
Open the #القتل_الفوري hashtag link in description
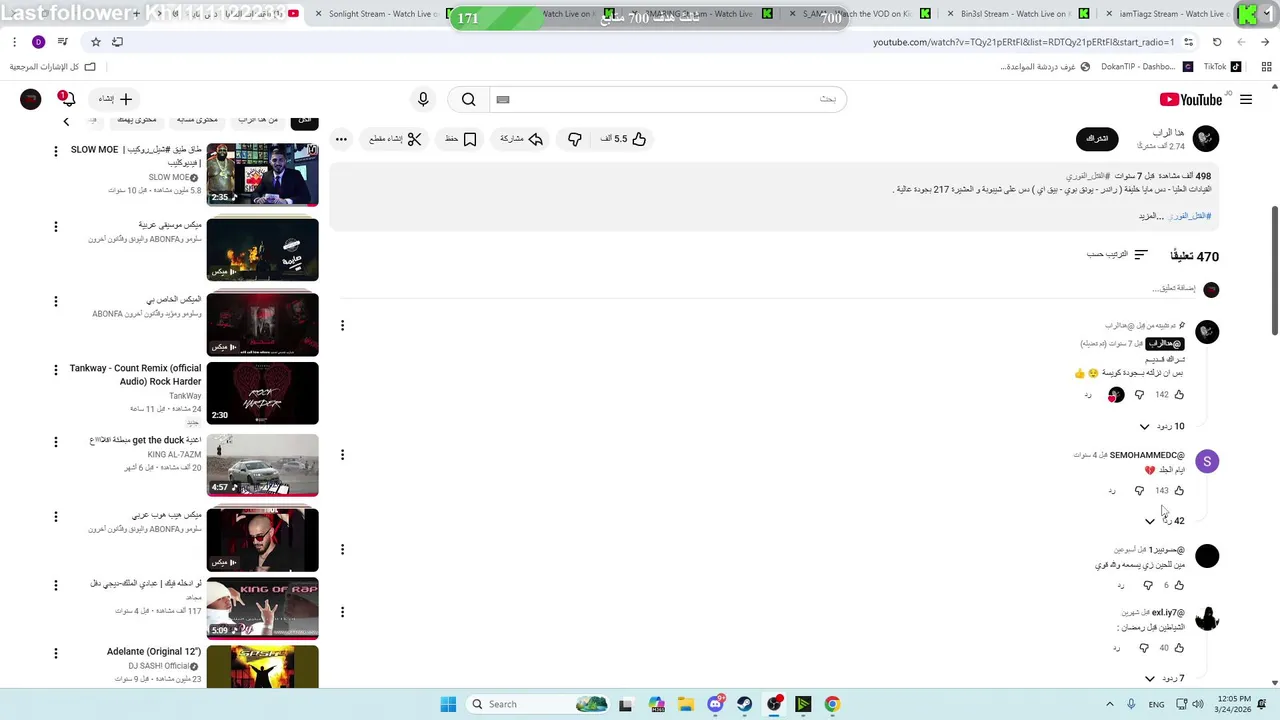click(x=1190, y=216)
